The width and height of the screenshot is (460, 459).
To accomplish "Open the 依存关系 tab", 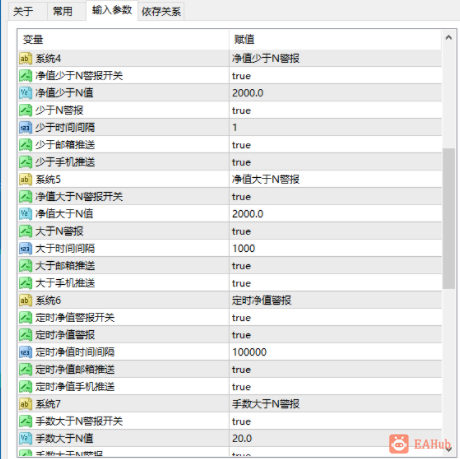I will (161, 12).
